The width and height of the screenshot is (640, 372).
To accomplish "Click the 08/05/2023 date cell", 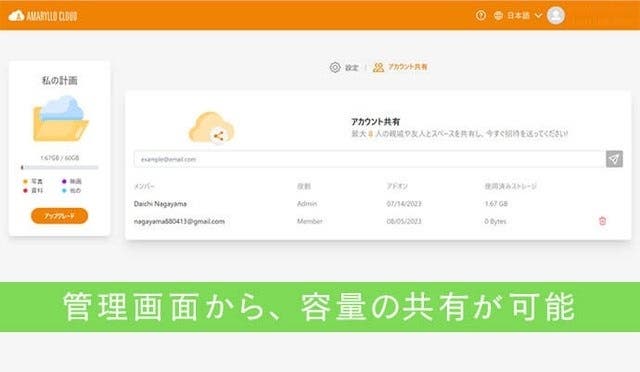I will tap(404, 221).
